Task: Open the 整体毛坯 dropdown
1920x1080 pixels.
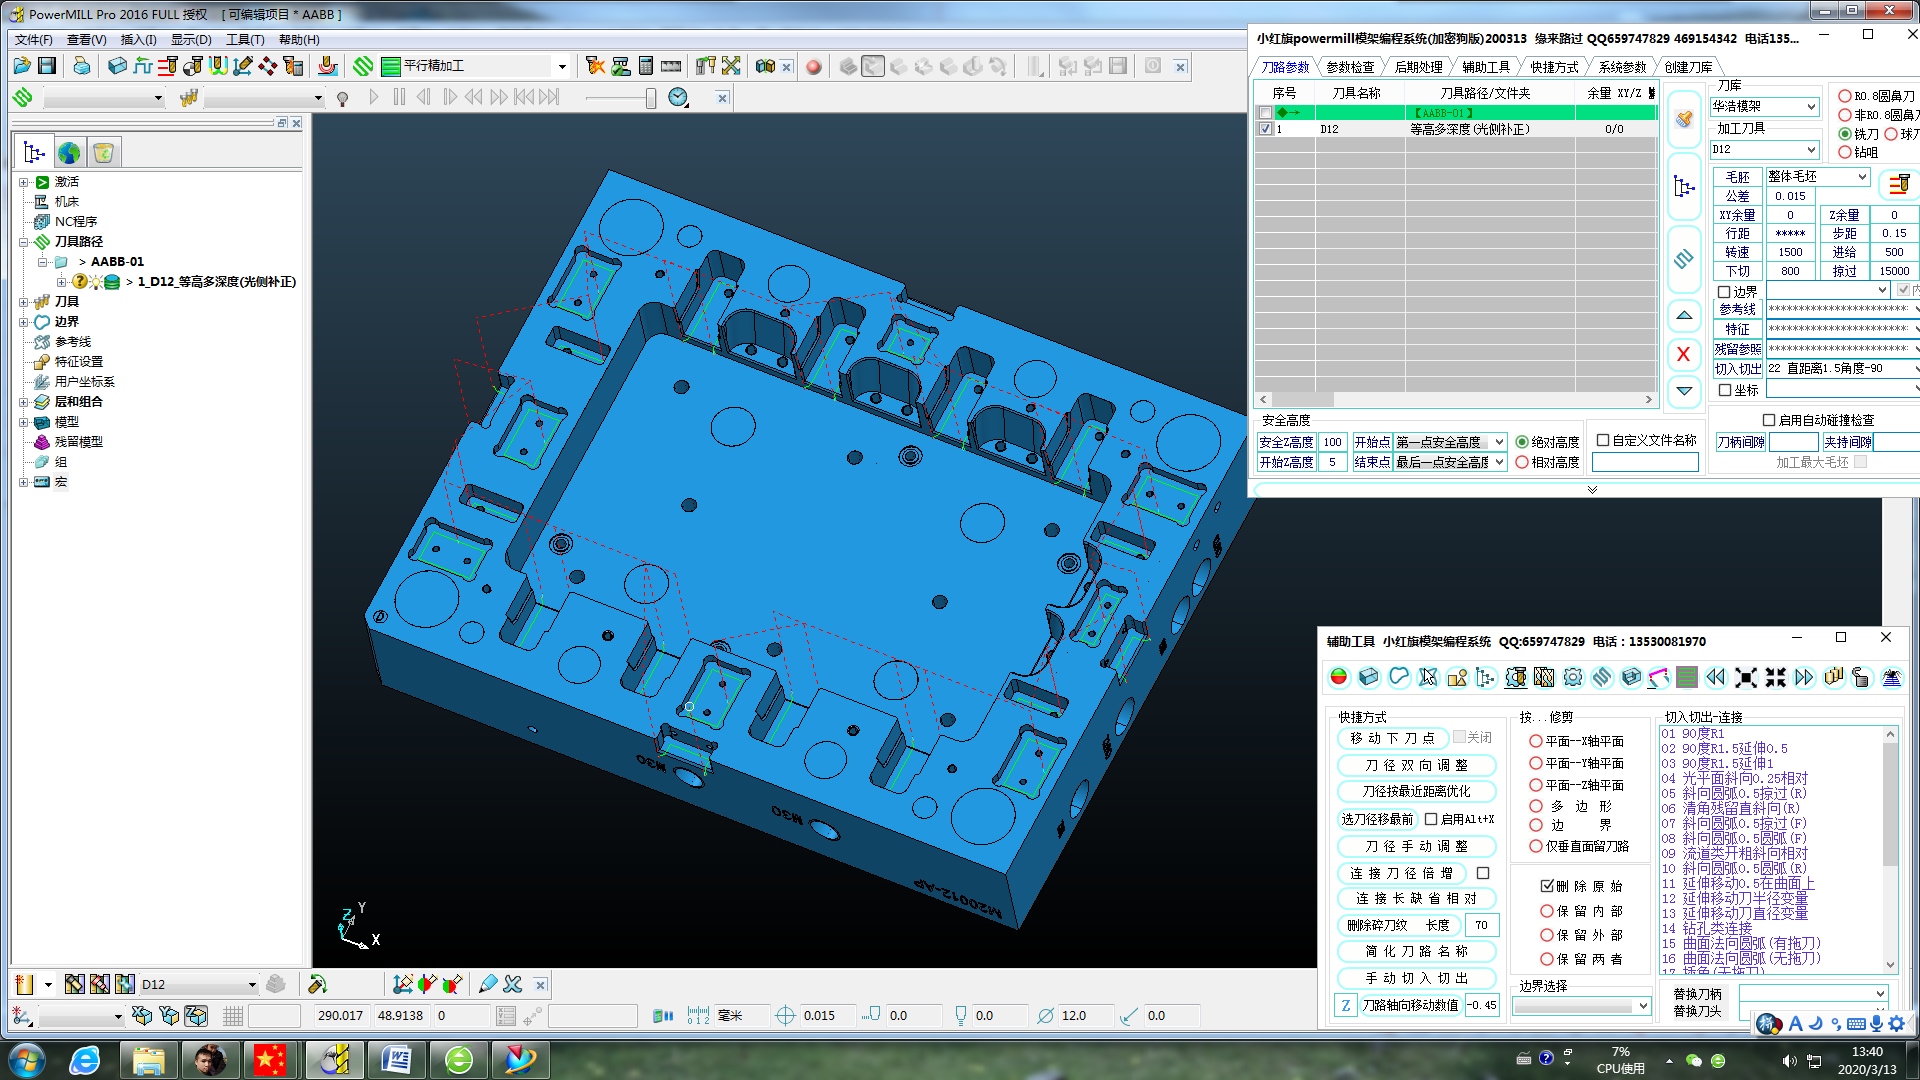Action: (1862, 176)
